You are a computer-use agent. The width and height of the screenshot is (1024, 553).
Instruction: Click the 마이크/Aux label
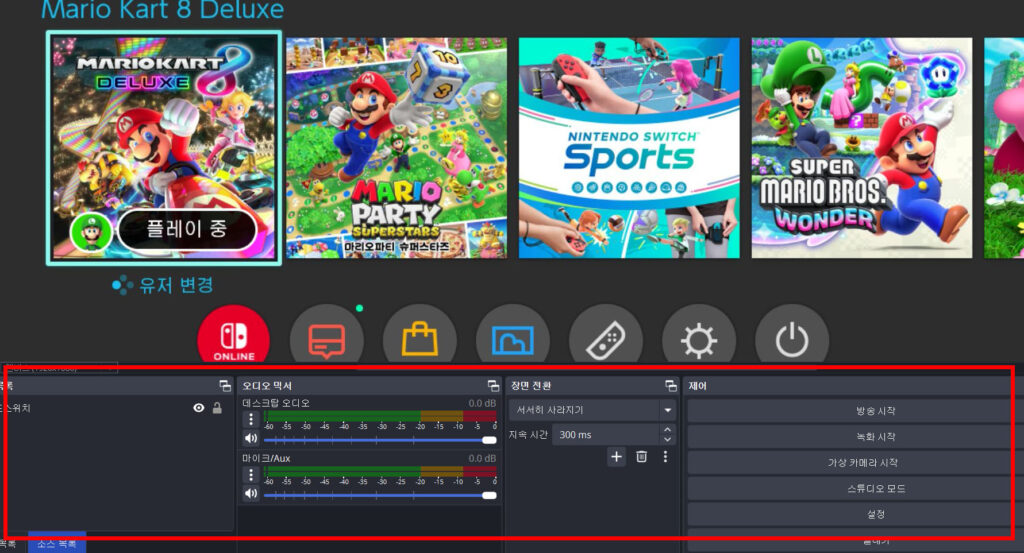266,458
